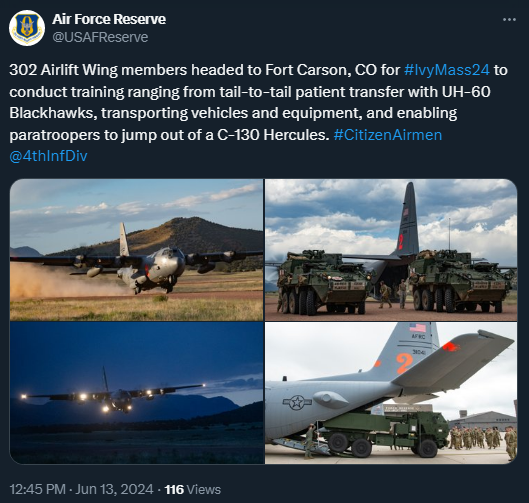Screen dimensions: 529x503
Task: Click the orange number 2 on the gray tail
Action: pyautogui.click(x=404, y=363)
